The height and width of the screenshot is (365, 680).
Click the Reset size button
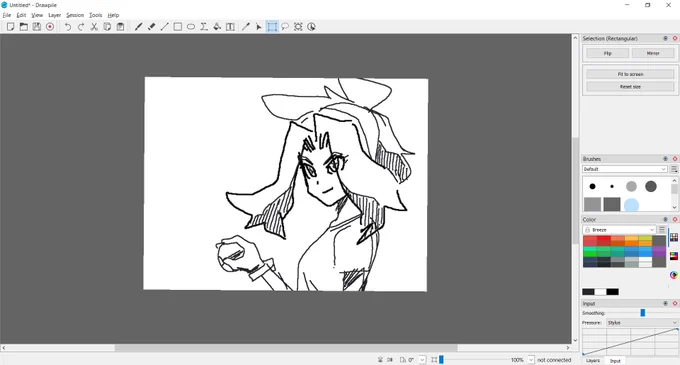[630, 87]
